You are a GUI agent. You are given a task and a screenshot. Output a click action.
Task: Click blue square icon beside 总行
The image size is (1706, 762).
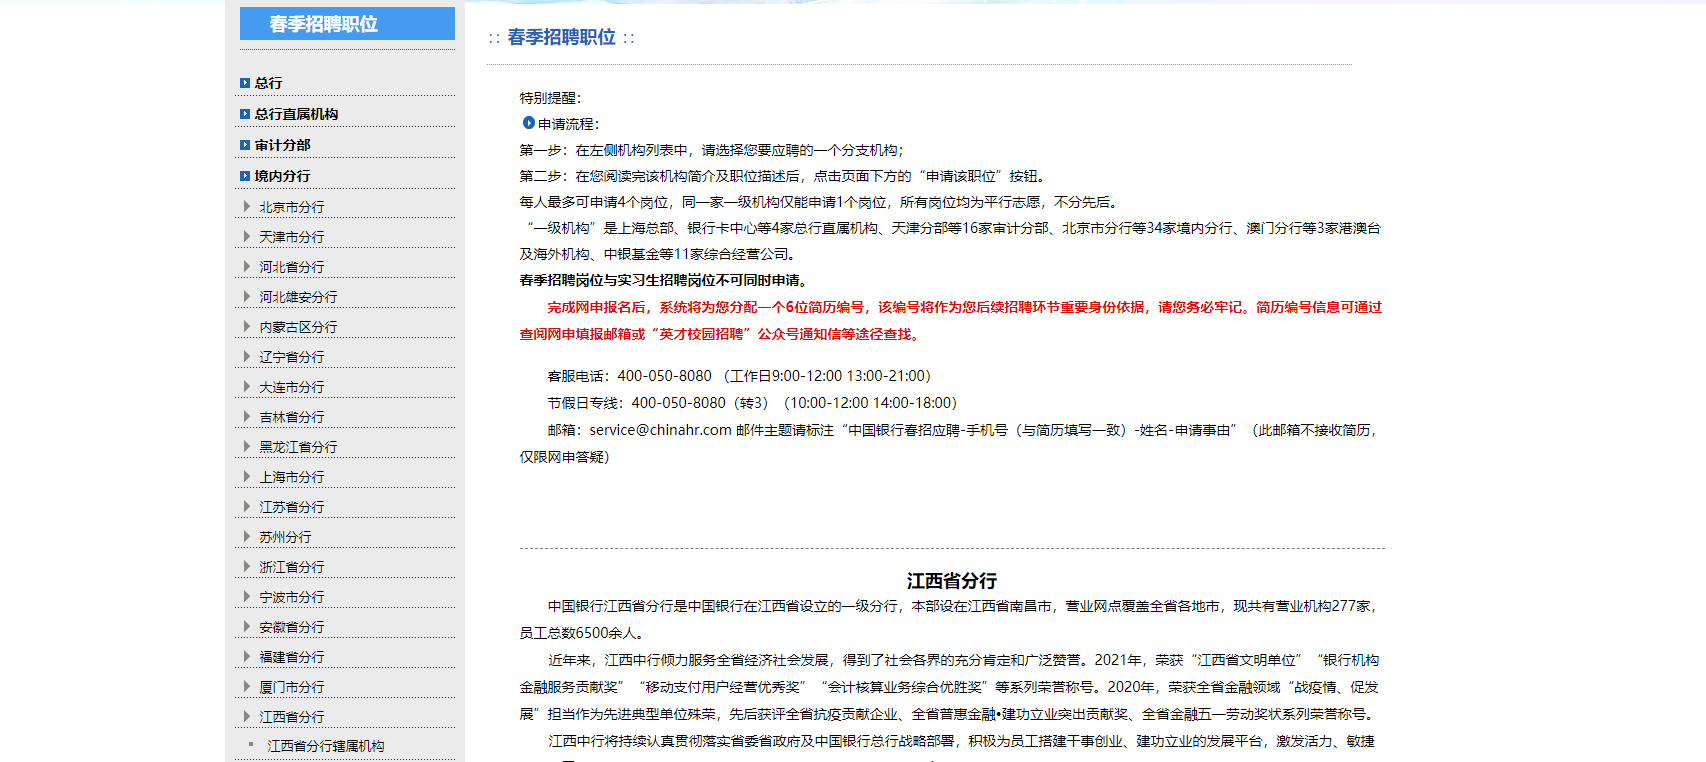coord(245,83)
